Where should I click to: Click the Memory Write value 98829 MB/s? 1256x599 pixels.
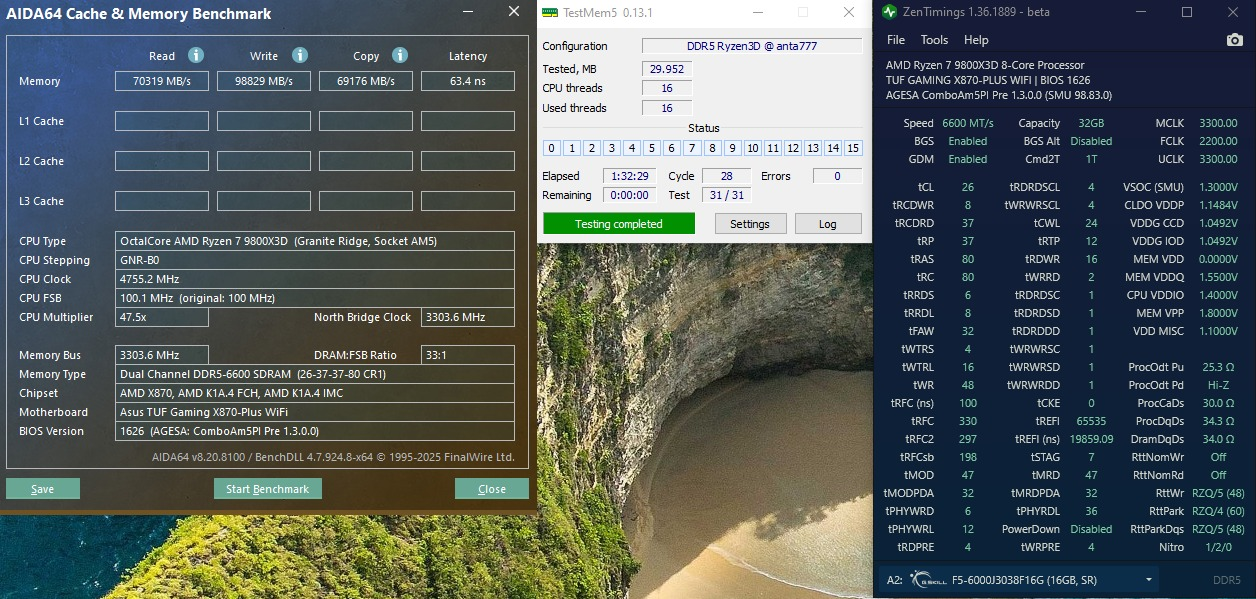pos(264,81)
